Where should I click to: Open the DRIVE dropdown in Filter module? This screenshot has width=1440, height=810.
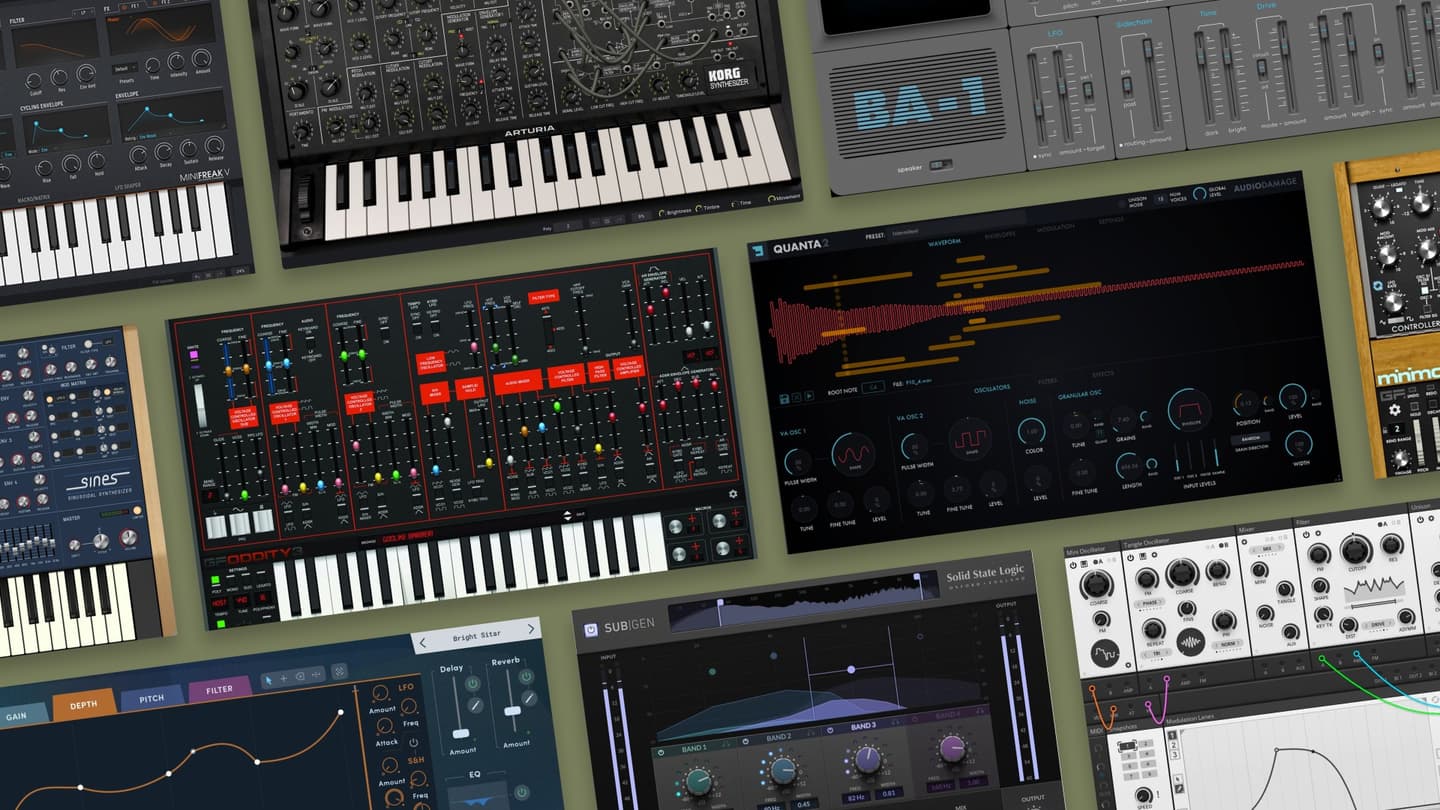click(x=1378, y=625)
